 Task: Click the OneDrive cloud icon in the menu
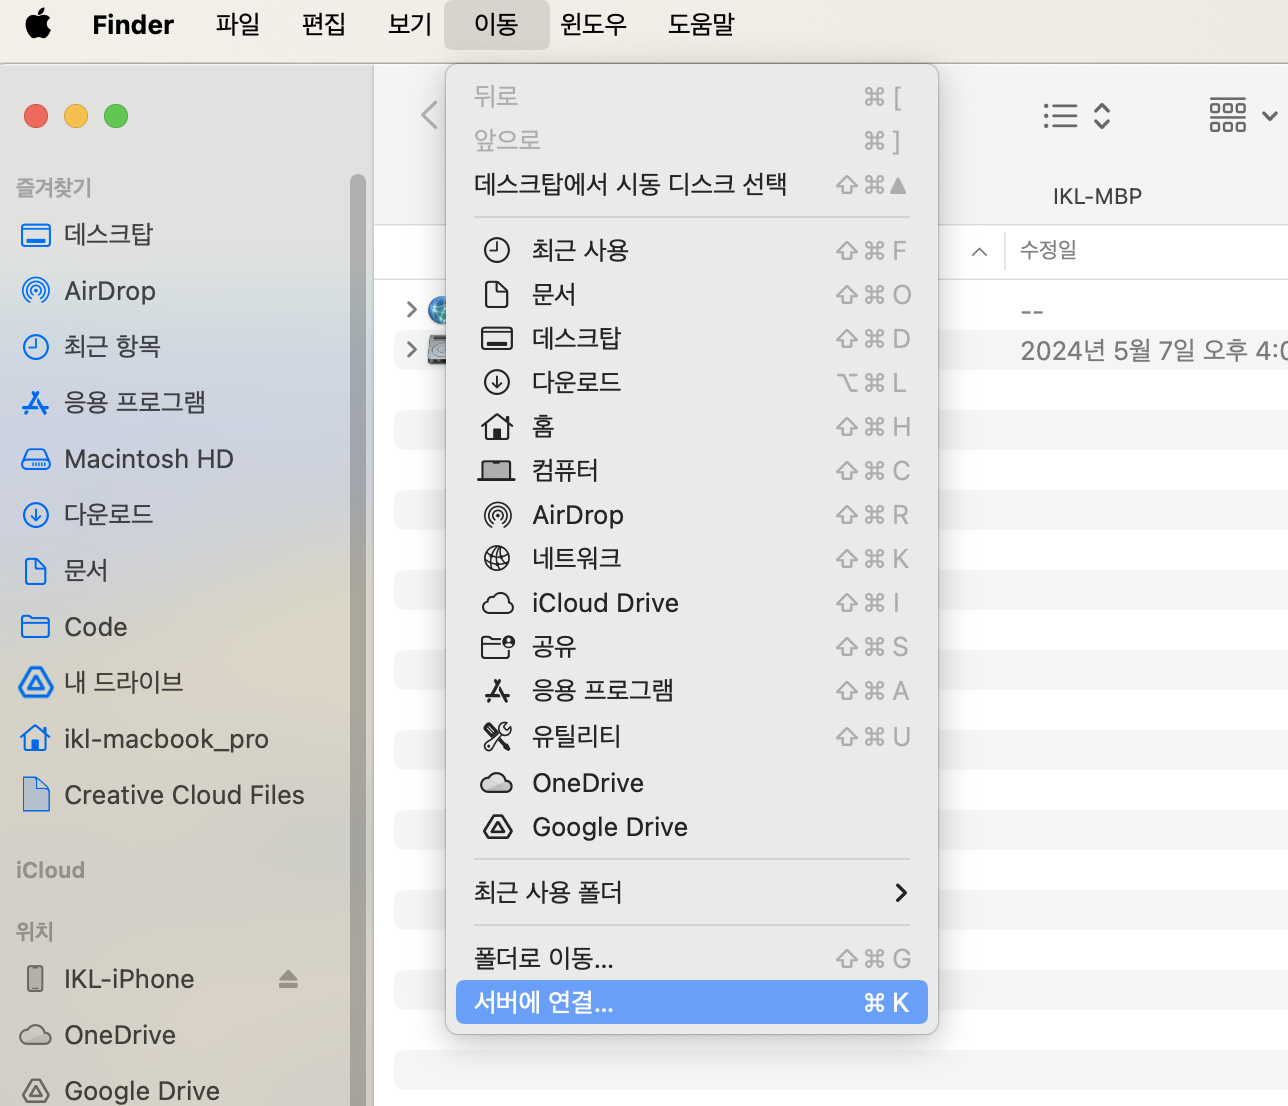pos(497,783)
